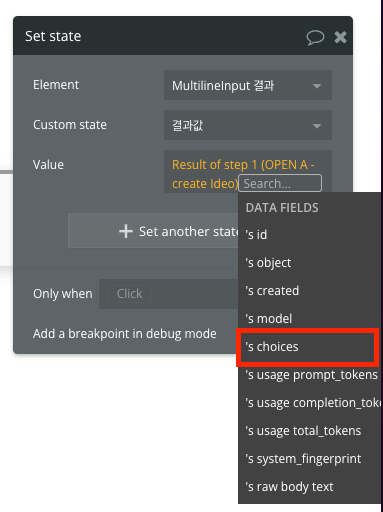Open the comment speech bubble icon
This screenshot has height=512, width=383.
[315, 37]
